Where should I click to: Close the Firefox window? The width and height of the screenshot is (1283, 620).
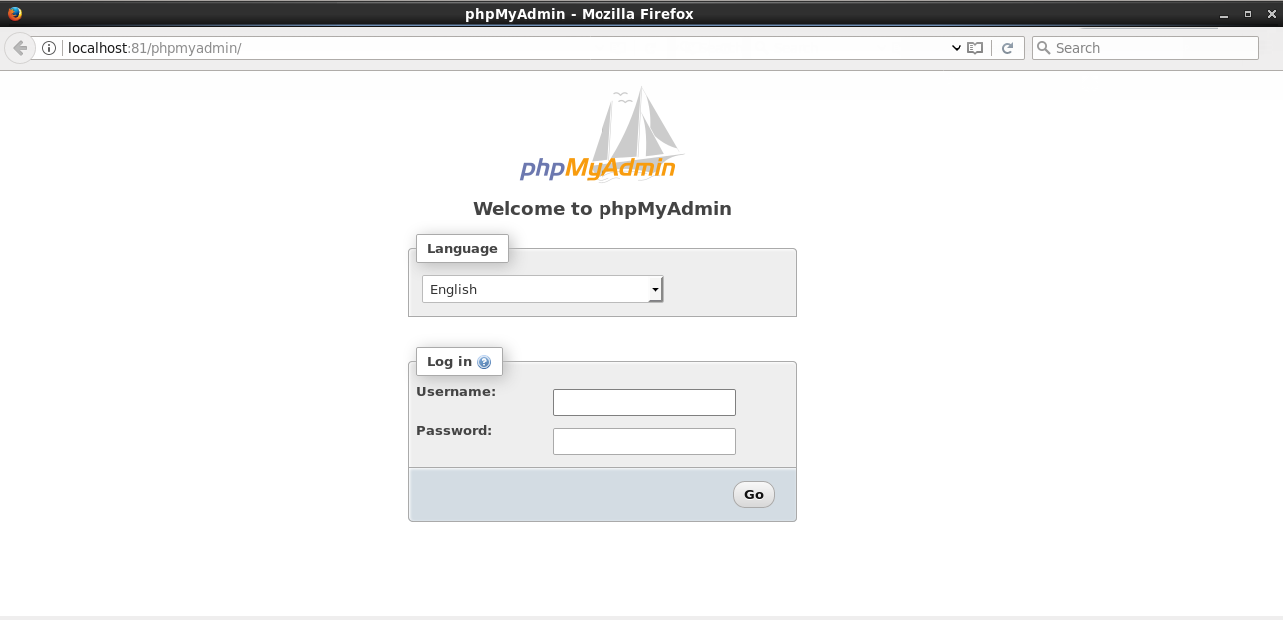coord(1270,14)
